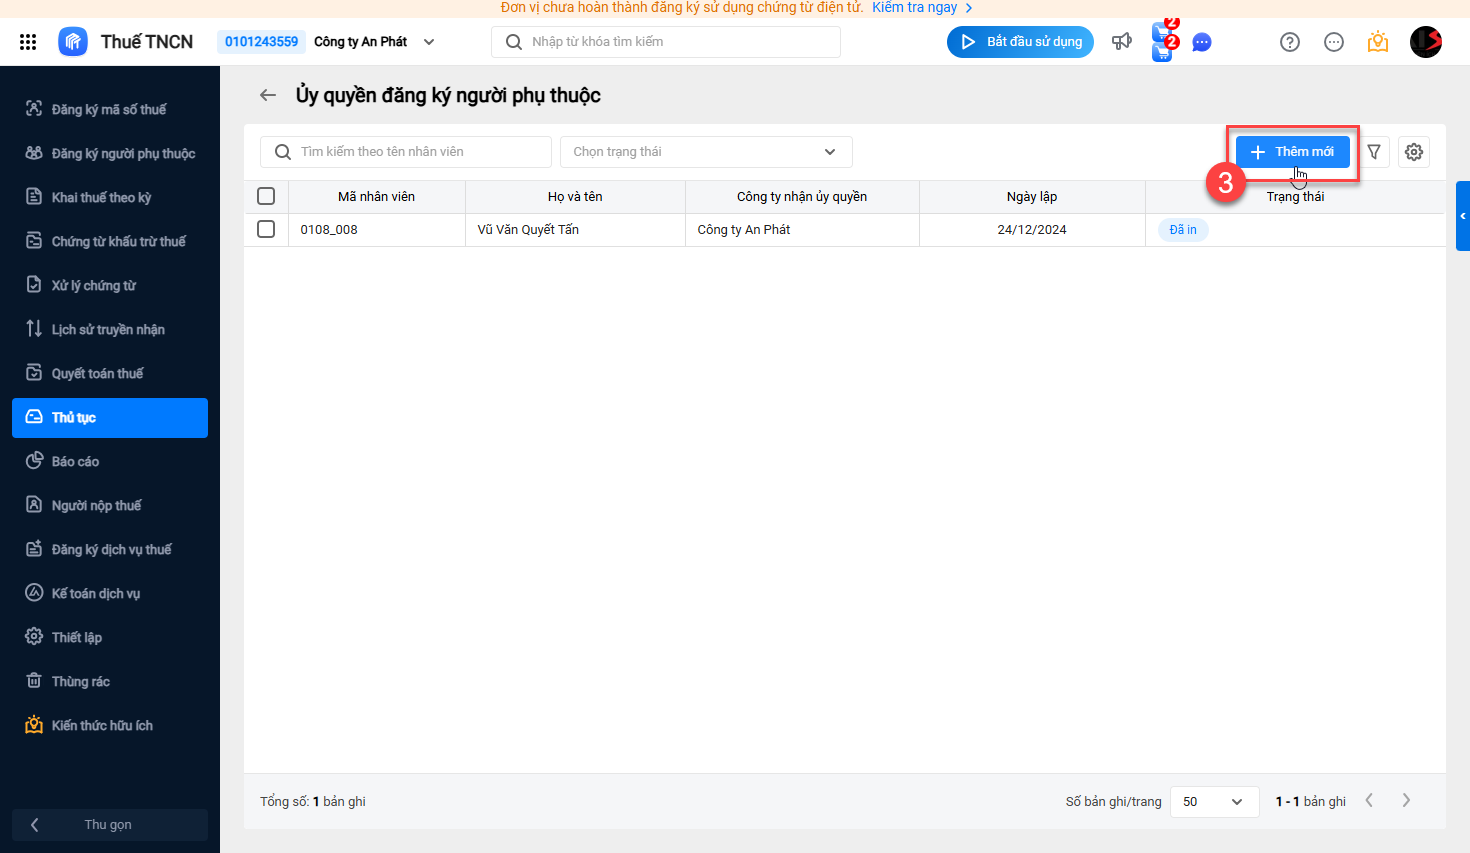The image size is (1470, 853).
Task: Open the knowledge lightbulb icon in header
Action: (x=1378, y=42)
